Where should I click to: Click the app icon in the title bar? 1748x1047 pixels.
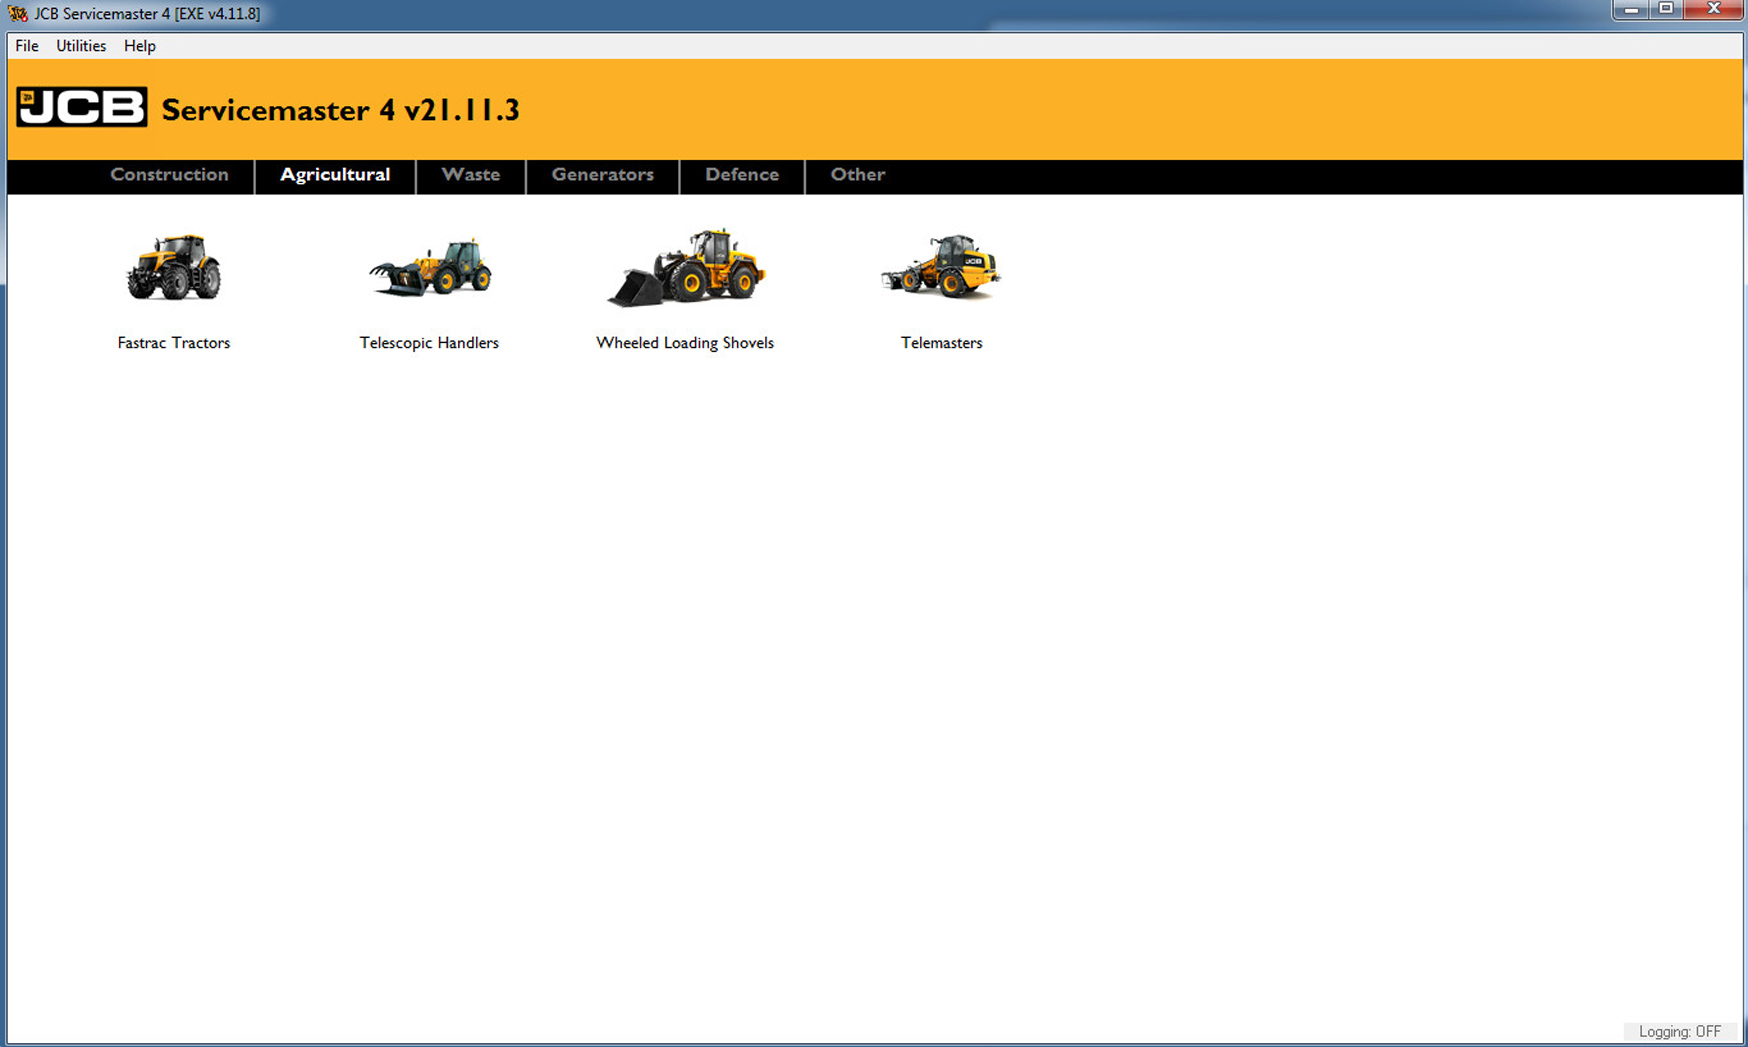pos(18,14)
